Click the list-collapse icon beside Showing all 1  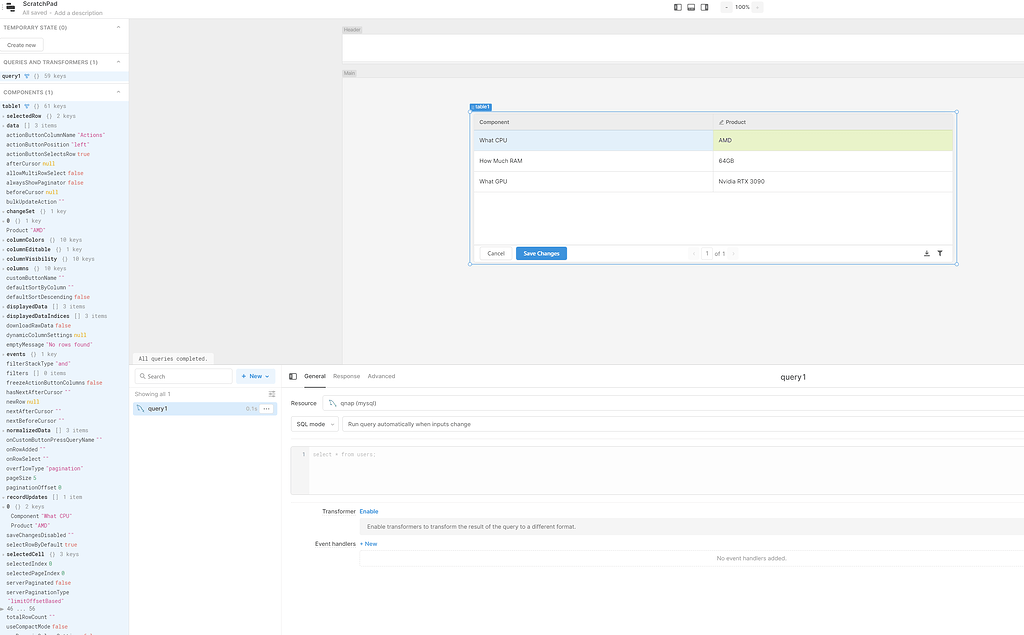click(x=270, y=394)
